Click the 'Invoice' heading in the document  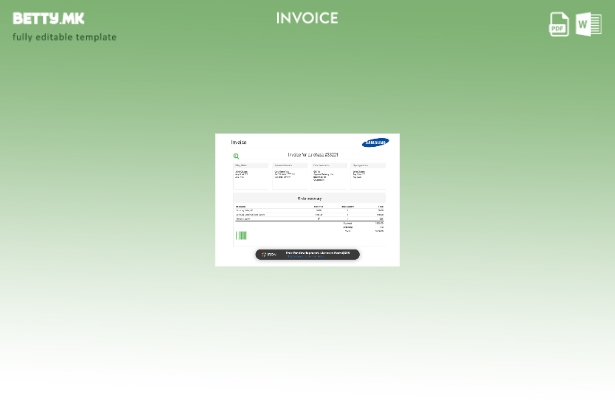point(239,142)
